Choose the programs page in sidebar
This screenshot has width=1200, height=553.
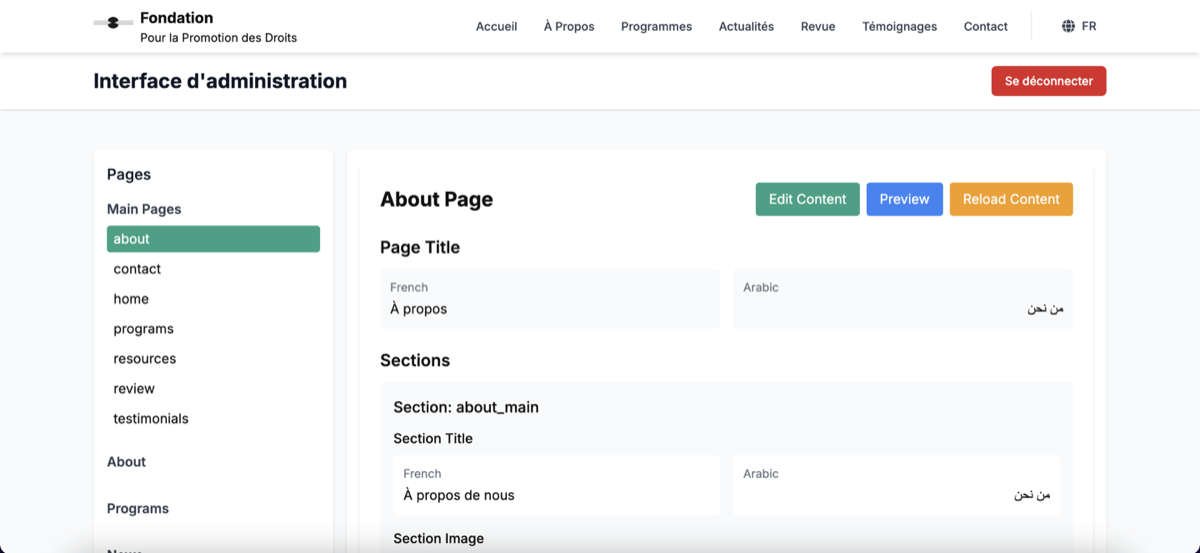(143, 329)
